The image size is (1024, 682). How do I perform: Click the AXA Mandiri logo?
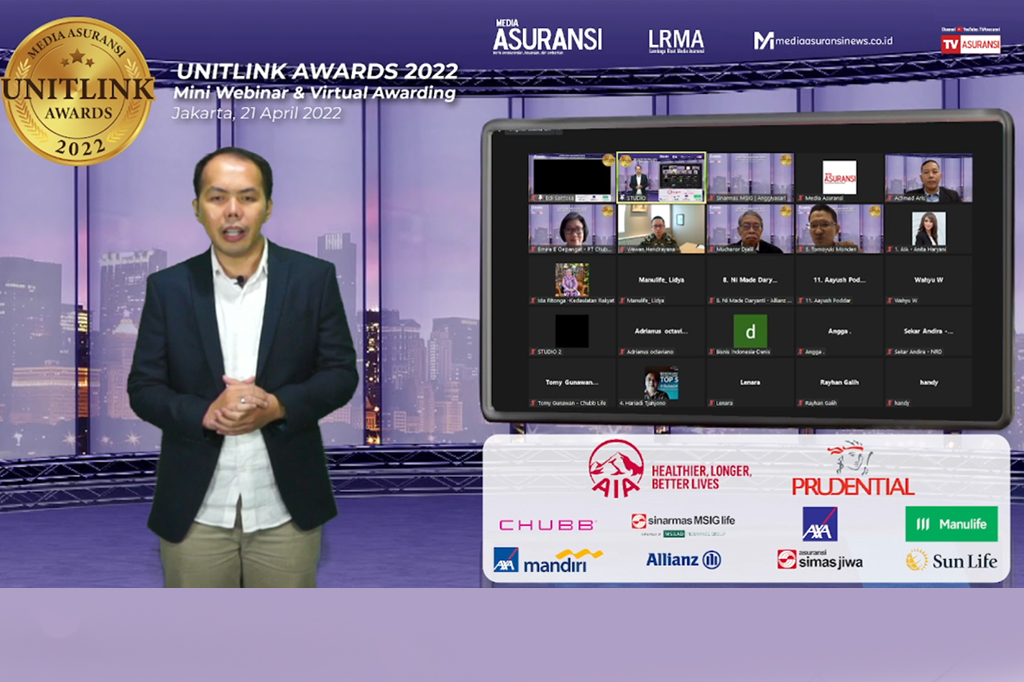pos(548,560)
